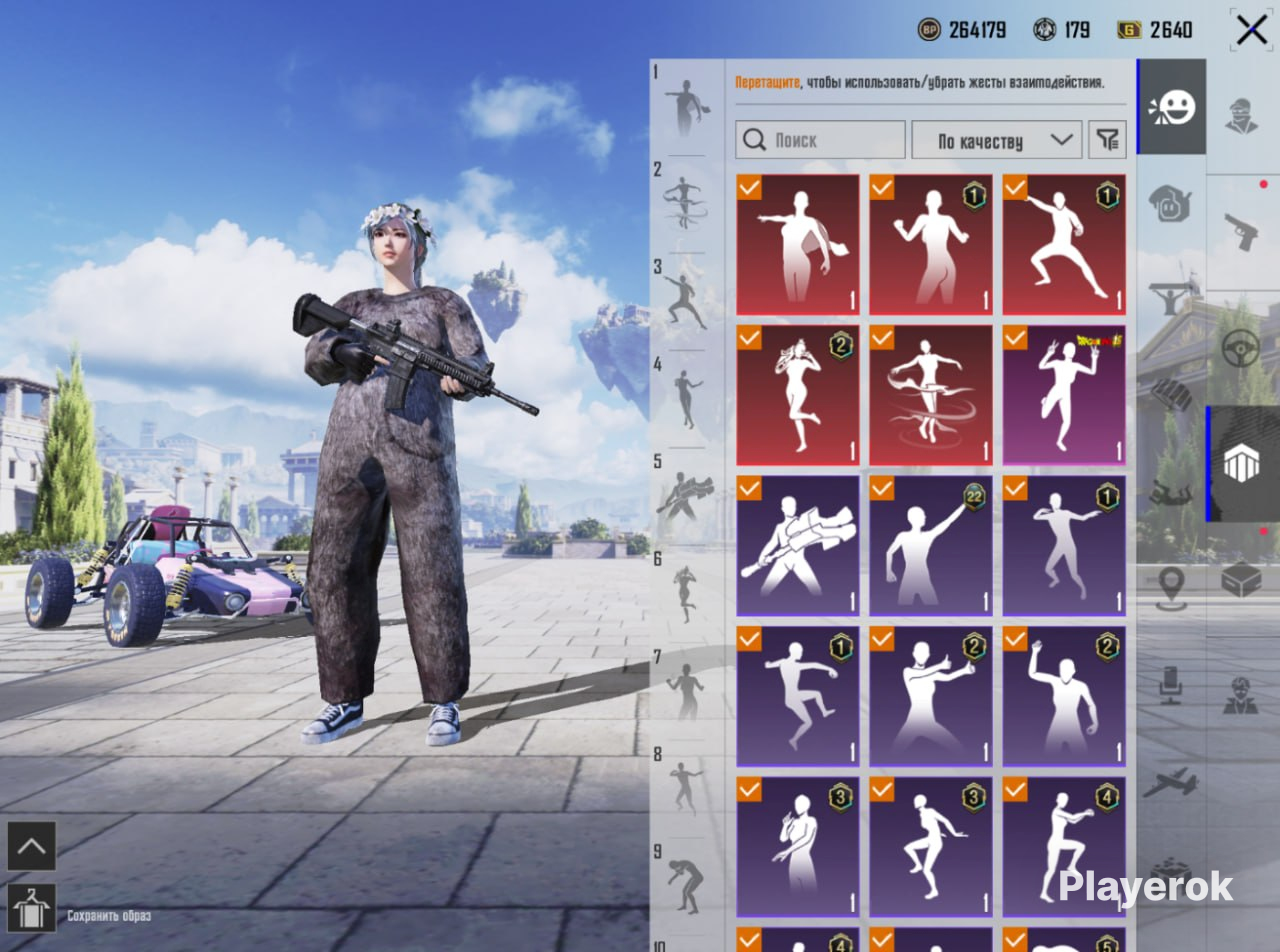Click the hanger save outfit icon
Viewport: 1280px width, 952px height.
(x=32, y=907)
